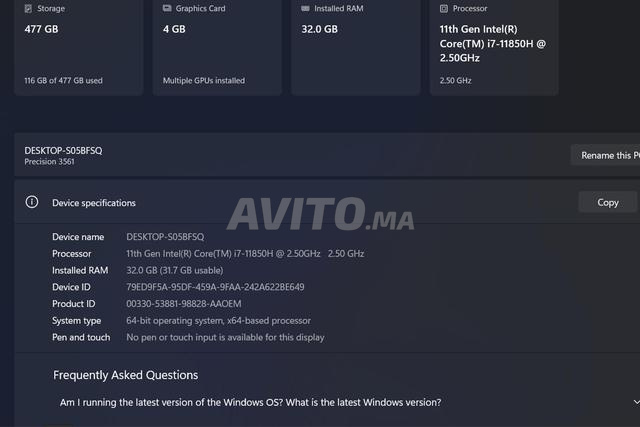This screenshot has height=427, width=640.
Task: Click the chevron beside the Windows OS question
Action: (x=636, y=402)
